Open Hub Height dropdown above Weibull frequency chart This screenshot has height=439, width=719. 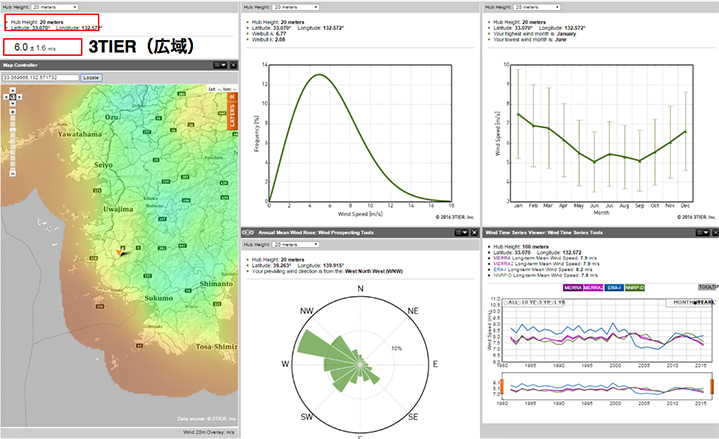(296, 7)
